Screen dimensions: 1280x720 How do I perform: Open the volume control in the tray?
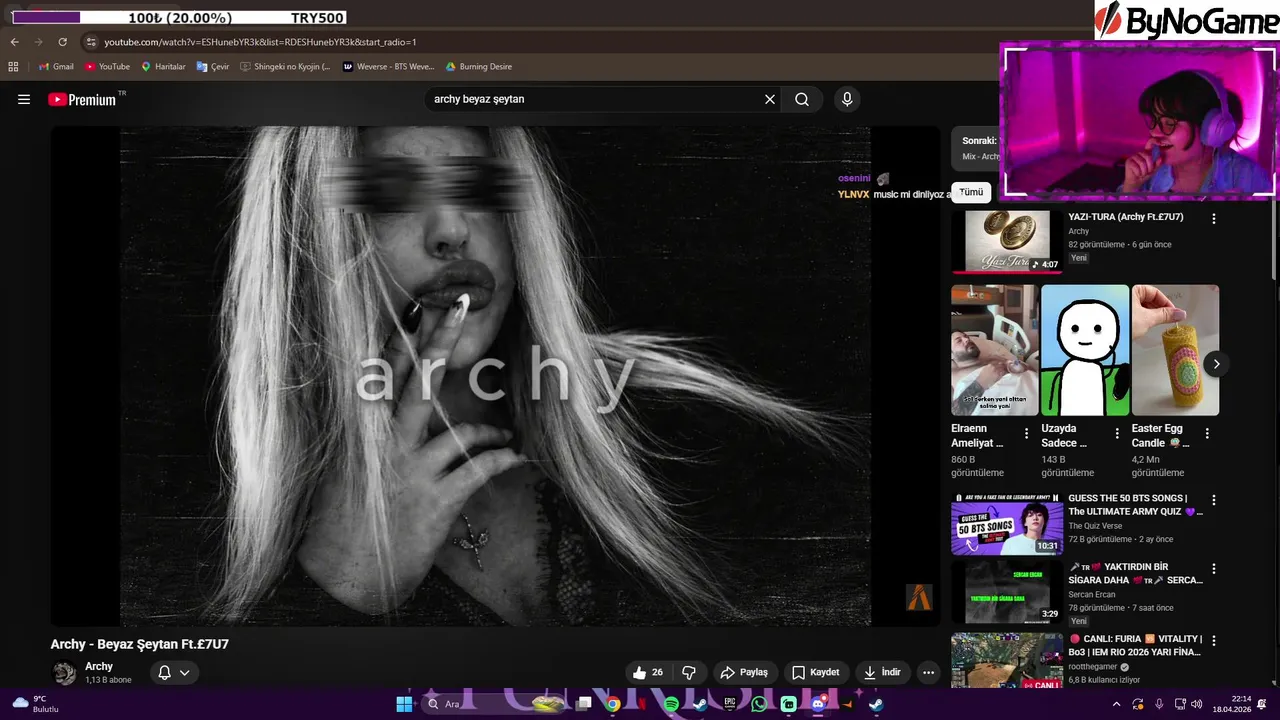[1196, 704]
